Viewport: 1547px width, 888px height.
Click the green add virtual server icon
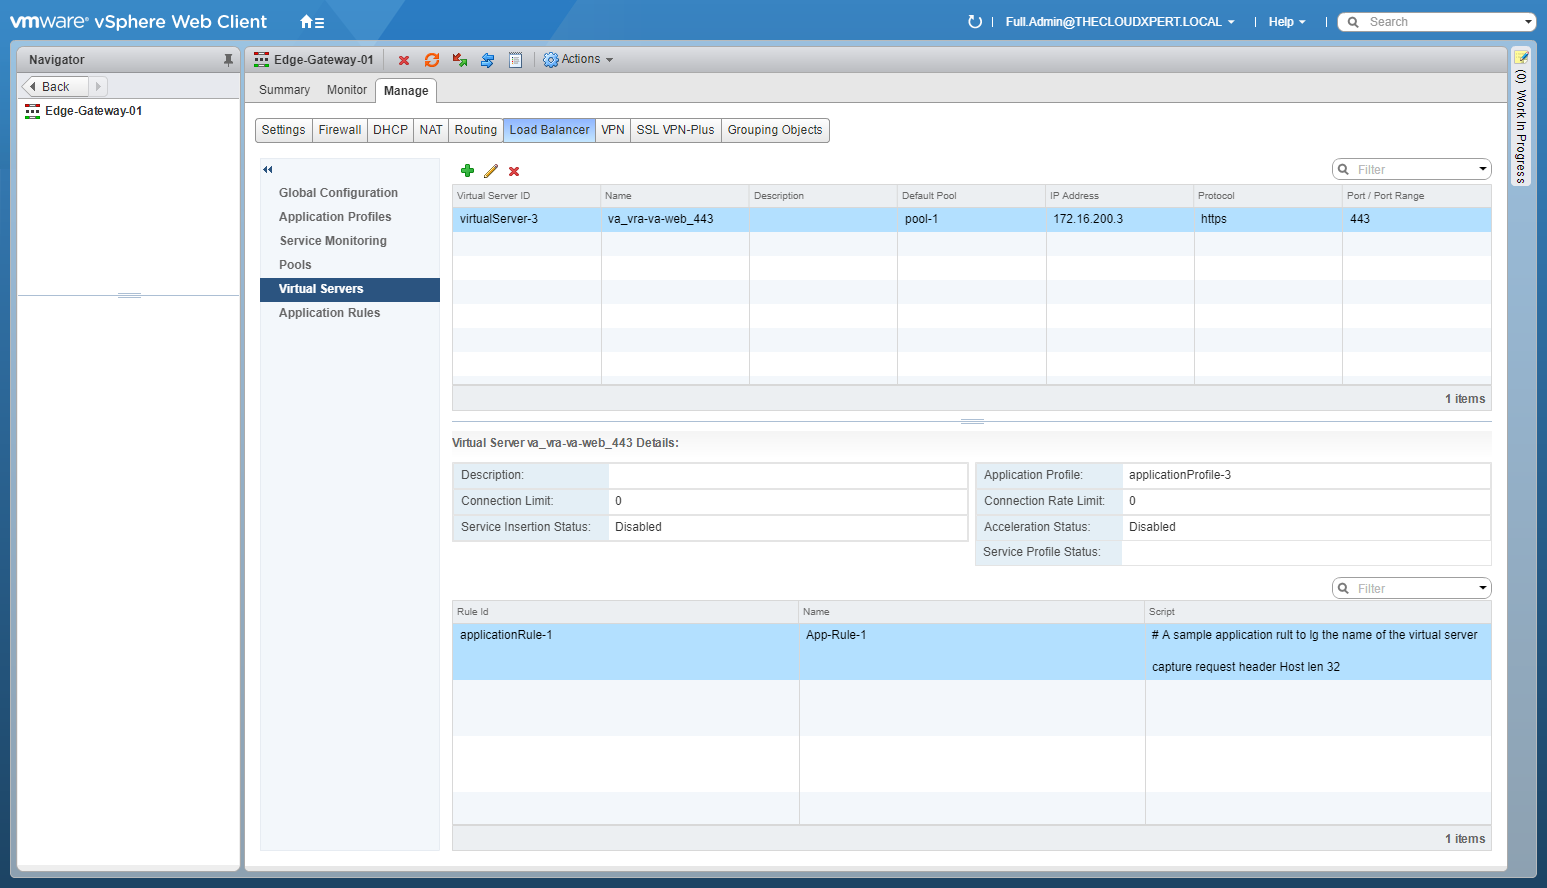pyautogui.click(x=467, y=171)
